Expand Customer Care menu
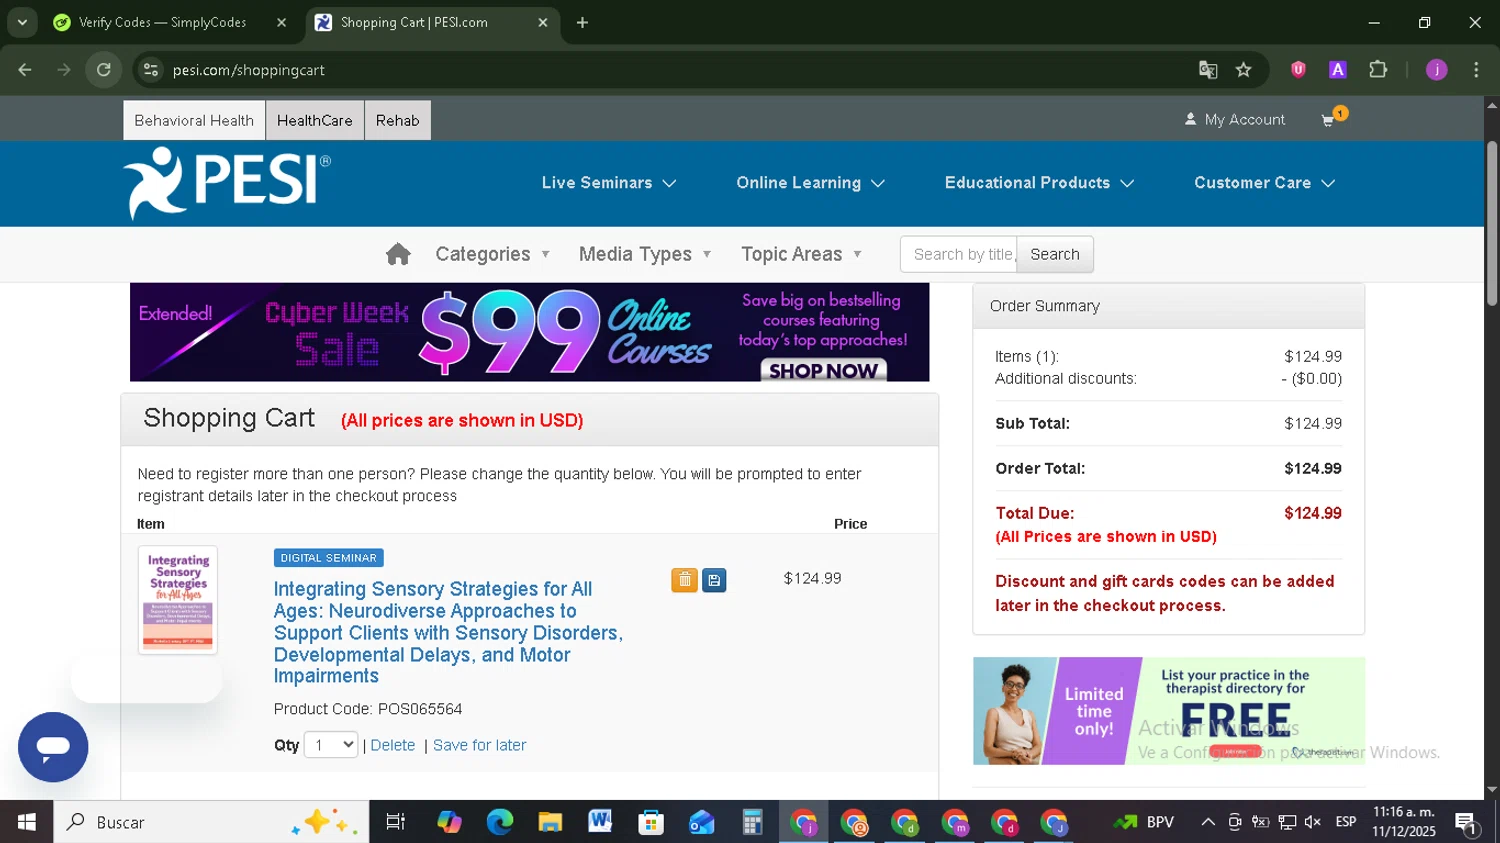This screenshot has width=1500, height=843. tap(1264, 183)
